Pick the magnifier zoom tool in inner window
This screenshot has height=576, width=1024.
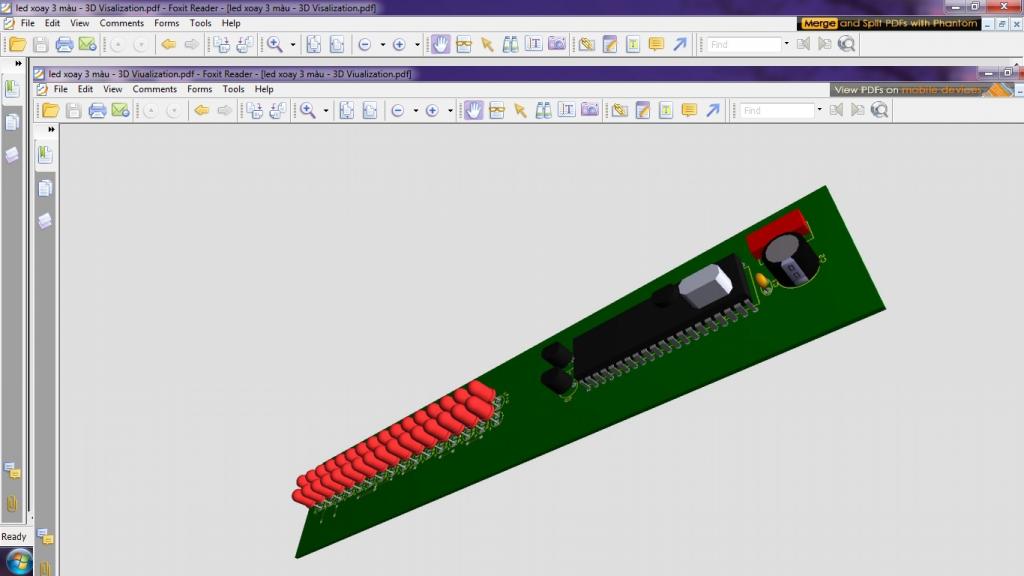coord(308,110)
